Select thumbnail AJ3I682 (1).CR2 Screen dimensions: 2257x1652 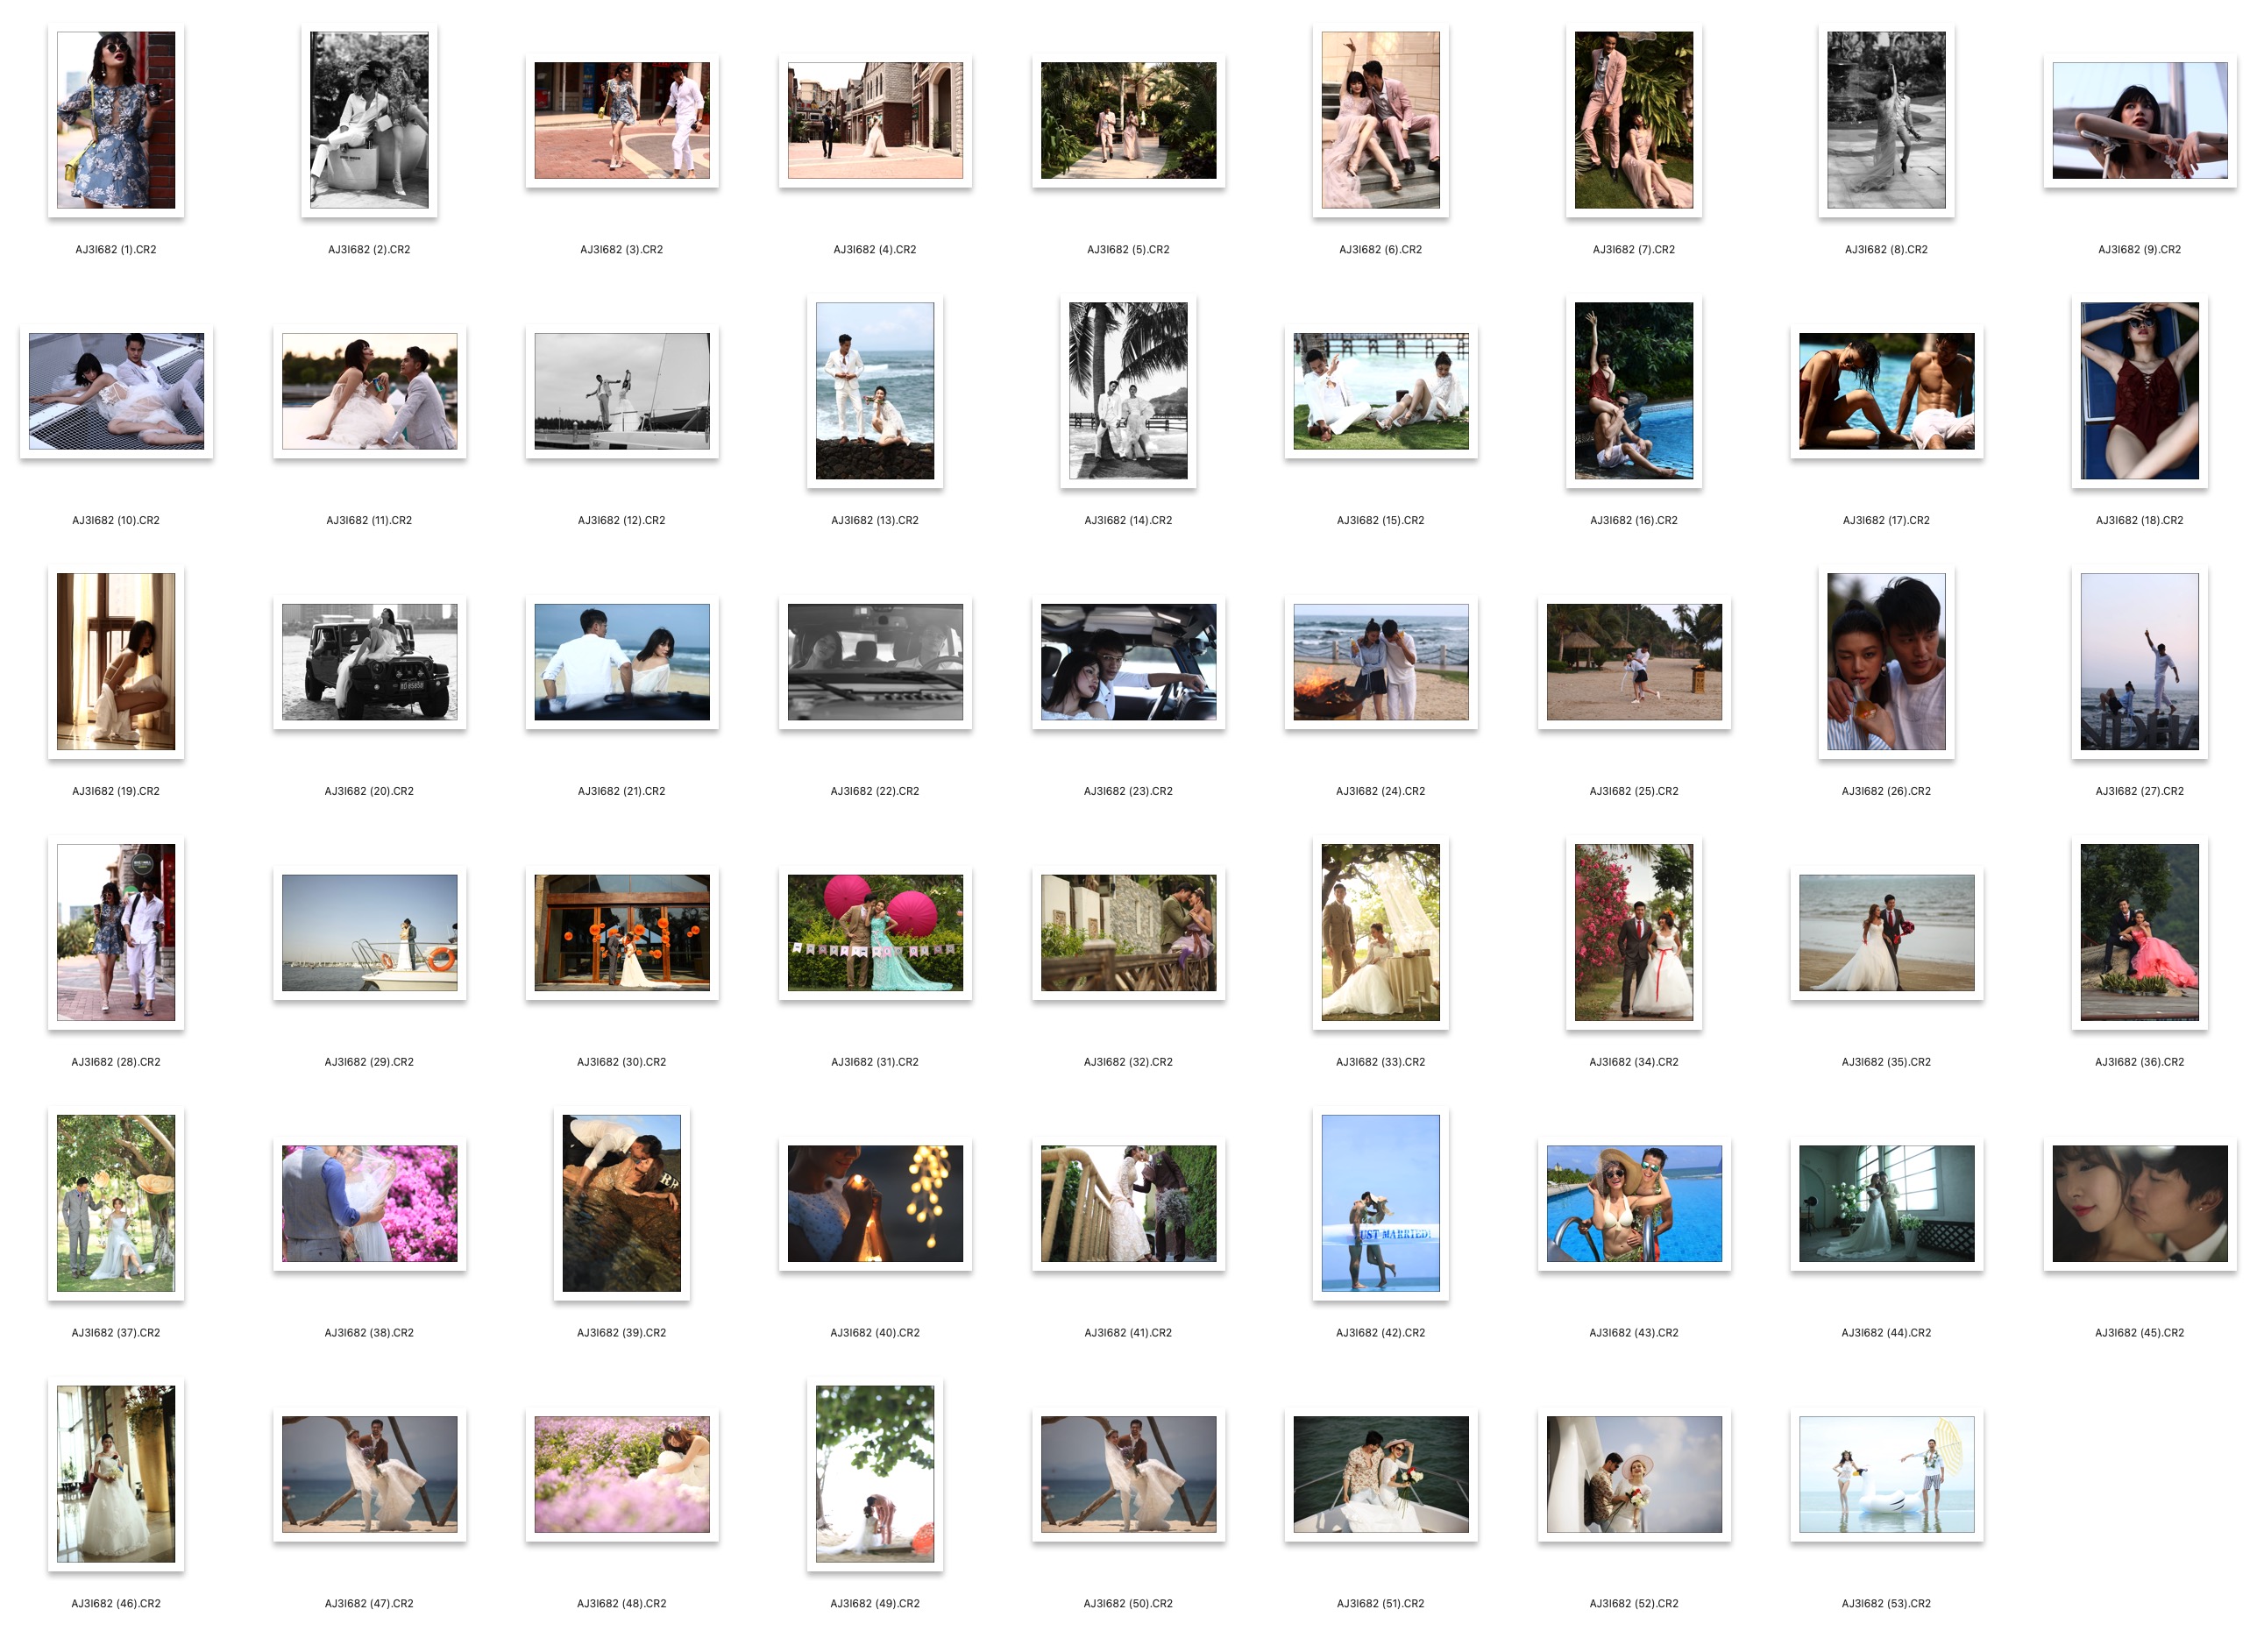116,120
